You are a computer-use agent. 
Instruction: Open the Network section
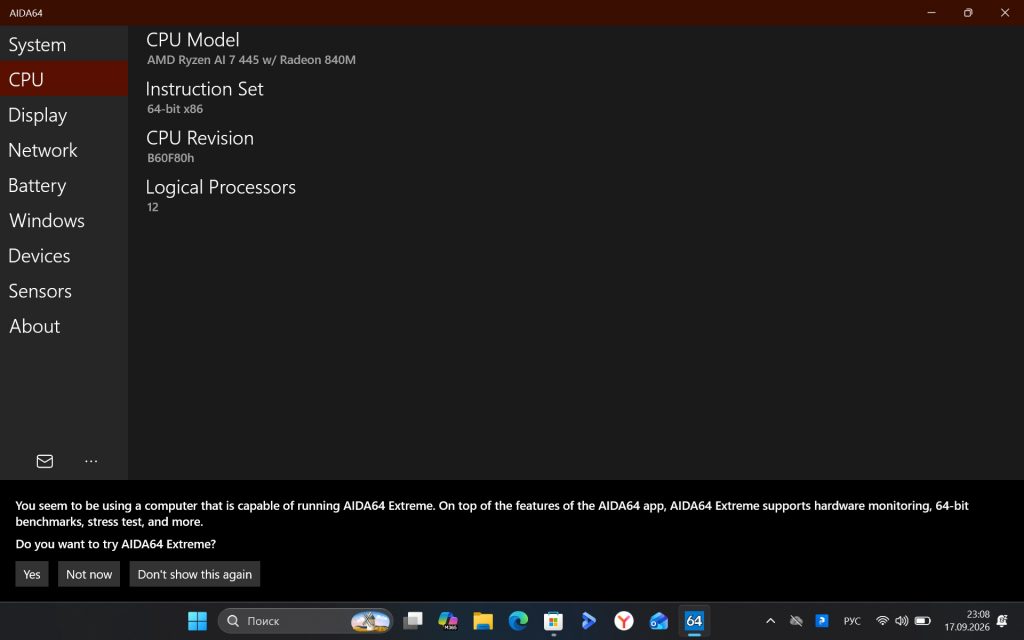coord(64,150)
